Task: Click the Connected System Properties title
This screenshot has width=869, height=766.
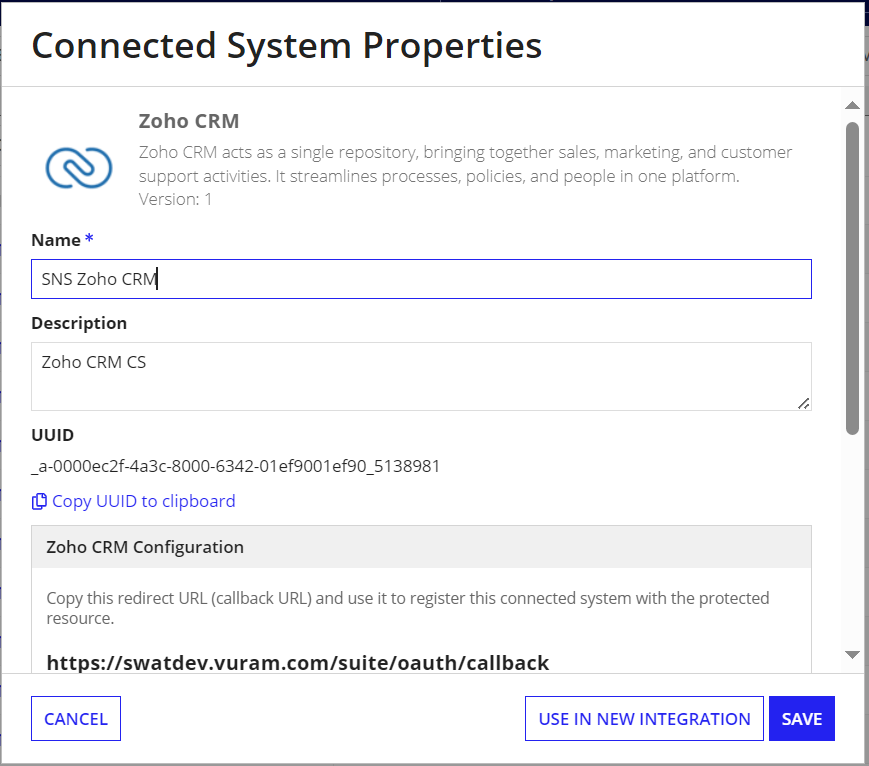Action: (287, 45)
